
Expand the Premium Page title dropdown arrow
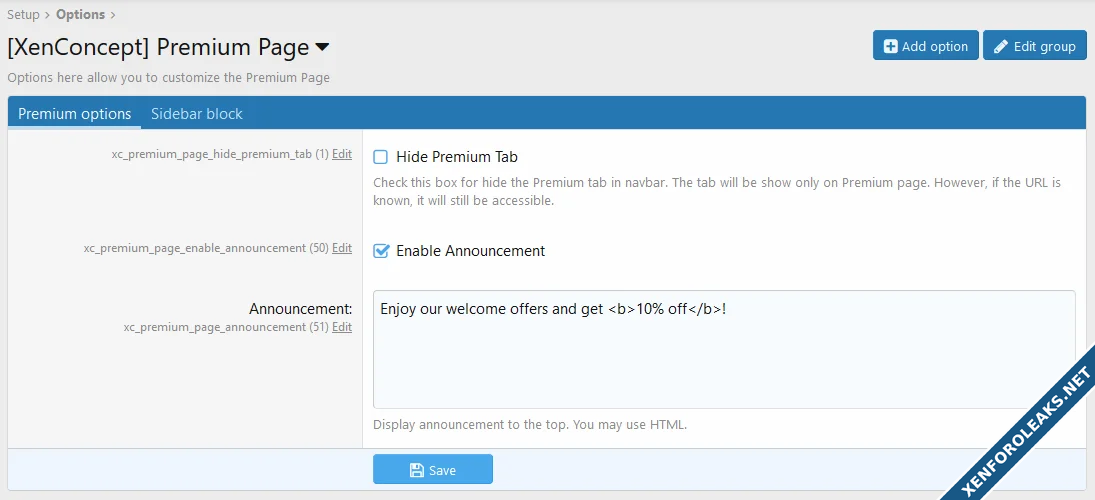coord(322,47)
